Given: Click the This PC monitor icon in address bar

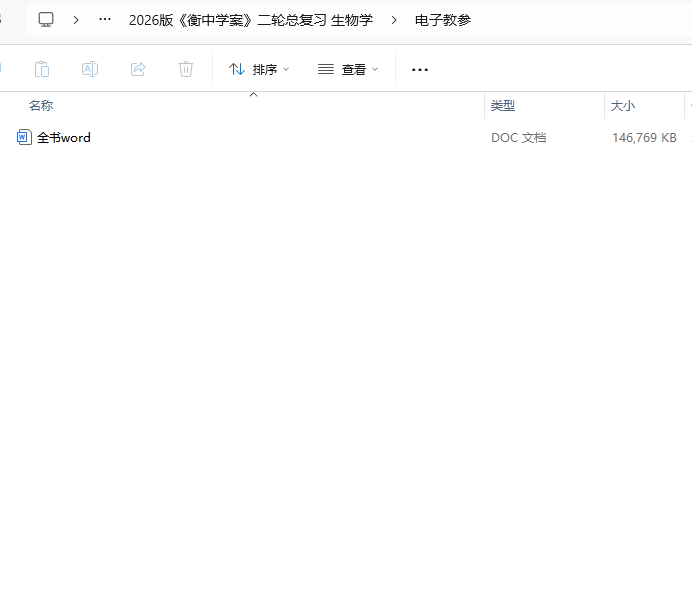Looking at the screenshot, I should (x=46, y=19).
